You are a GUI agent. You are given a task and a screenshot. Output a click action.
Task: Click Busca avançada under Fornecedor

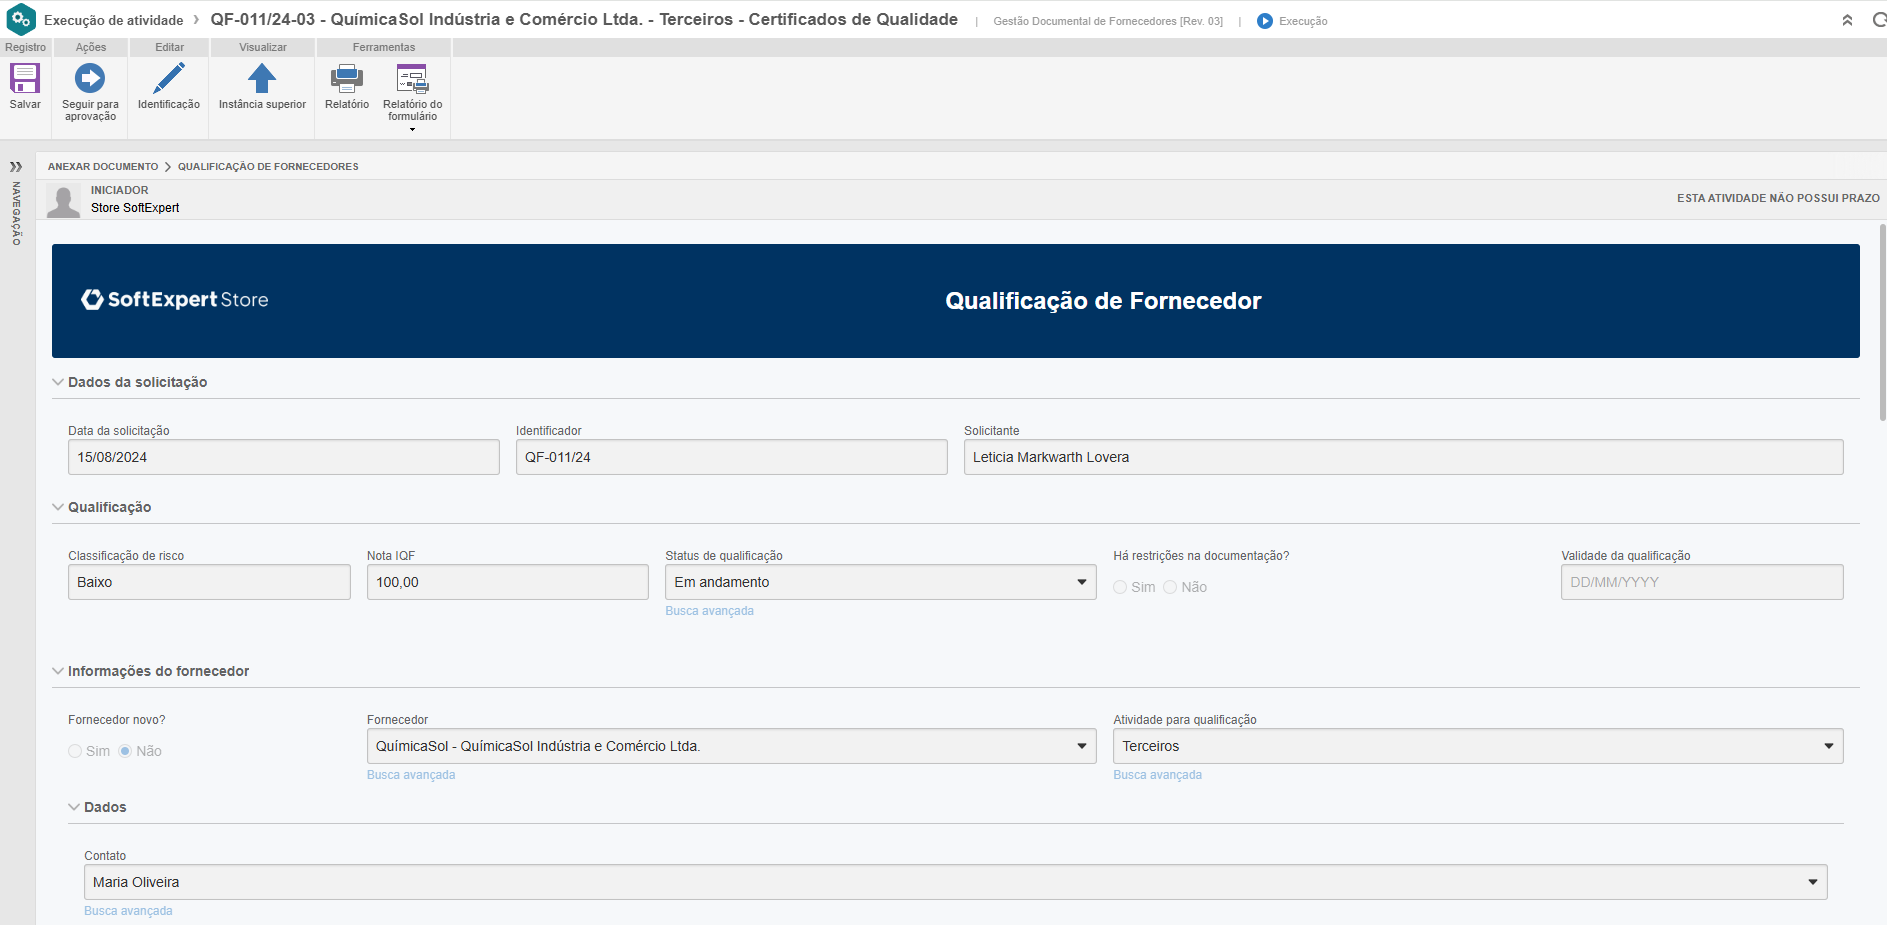[x=411, y=775]
